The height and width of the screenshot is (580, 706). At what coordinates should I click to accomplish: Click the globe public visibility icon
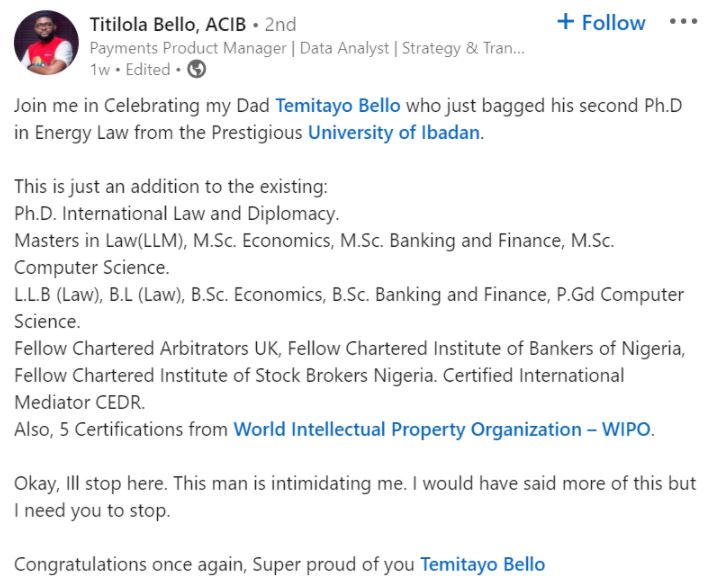[x=197, y=70]
